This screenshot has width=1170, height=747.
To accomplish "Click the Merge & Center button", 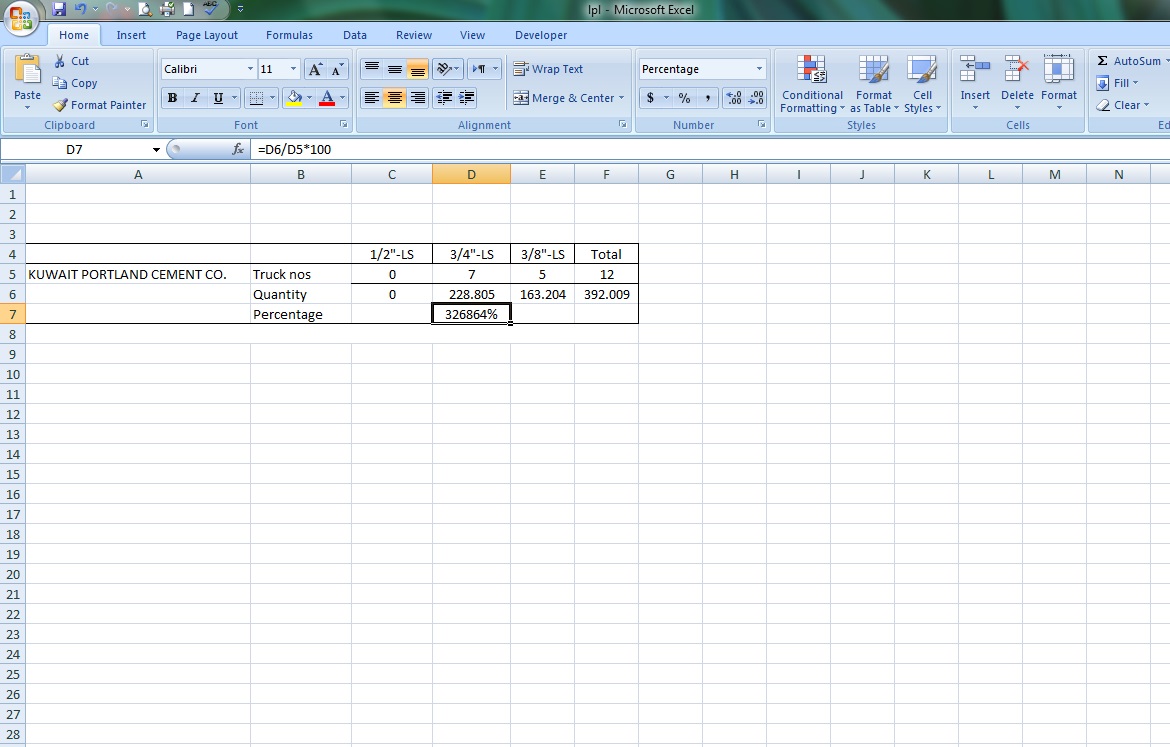I will pos(563,98).
